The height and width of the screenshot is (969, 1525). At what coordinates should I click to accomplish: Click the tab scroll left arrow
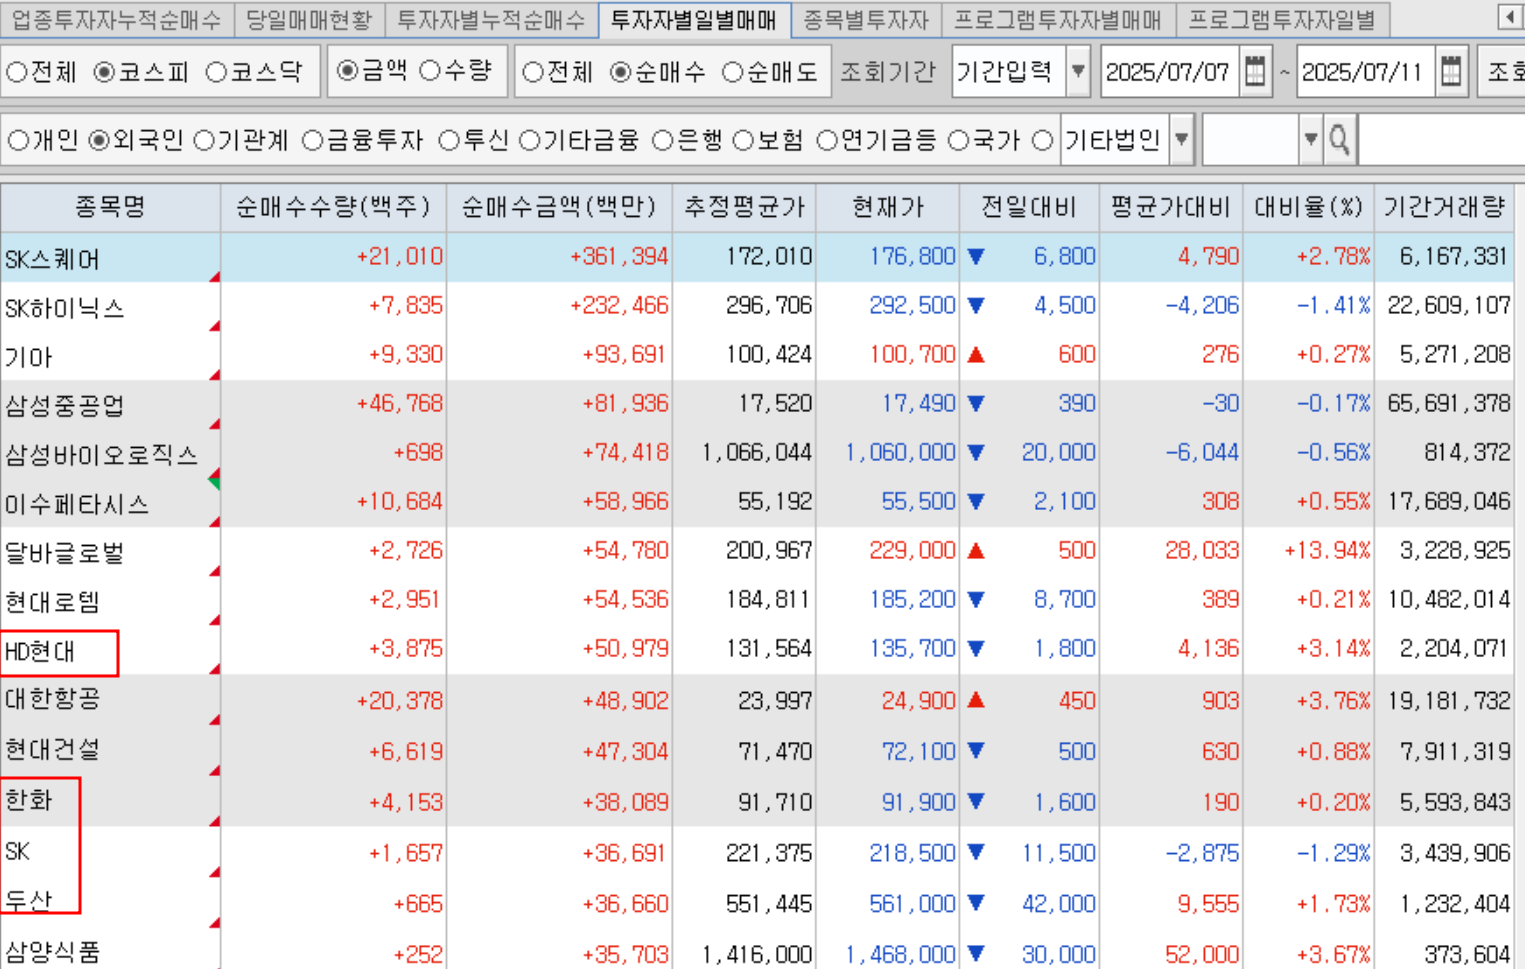[x=1509, y=17]
